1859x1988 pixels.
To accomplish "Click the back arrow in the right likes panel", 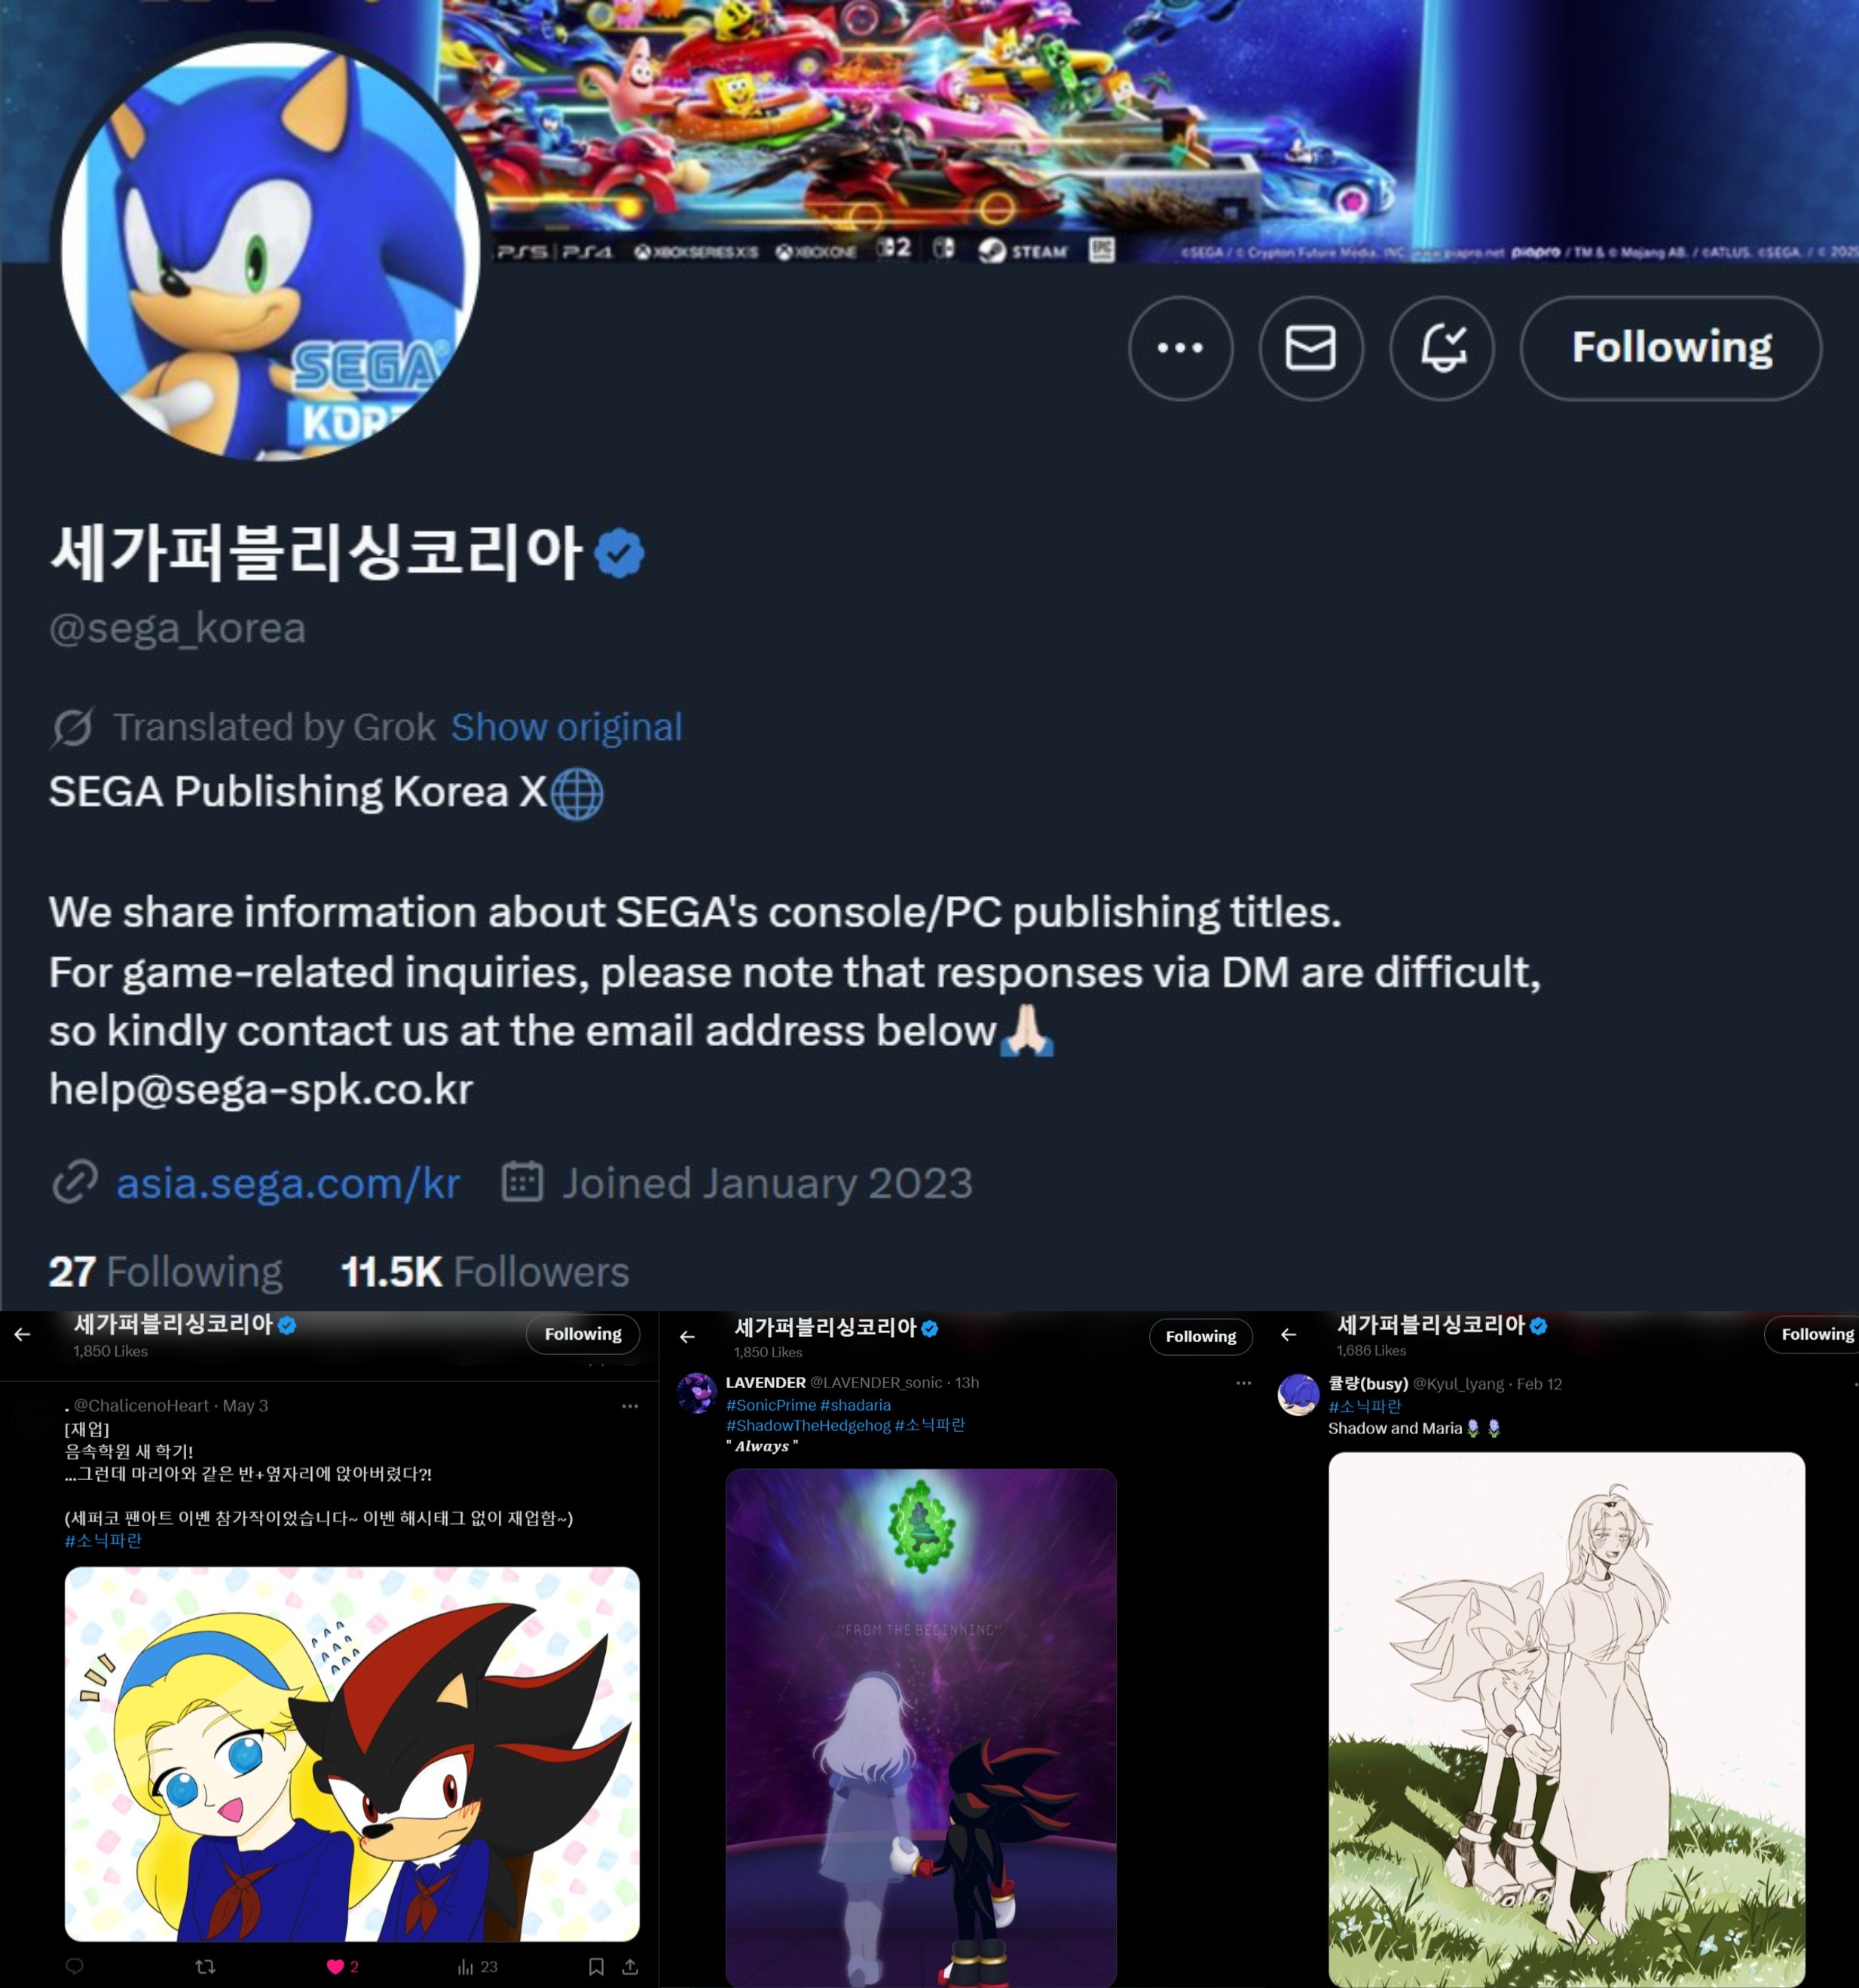I will pyautogui.click(x=1288, y=1334).
